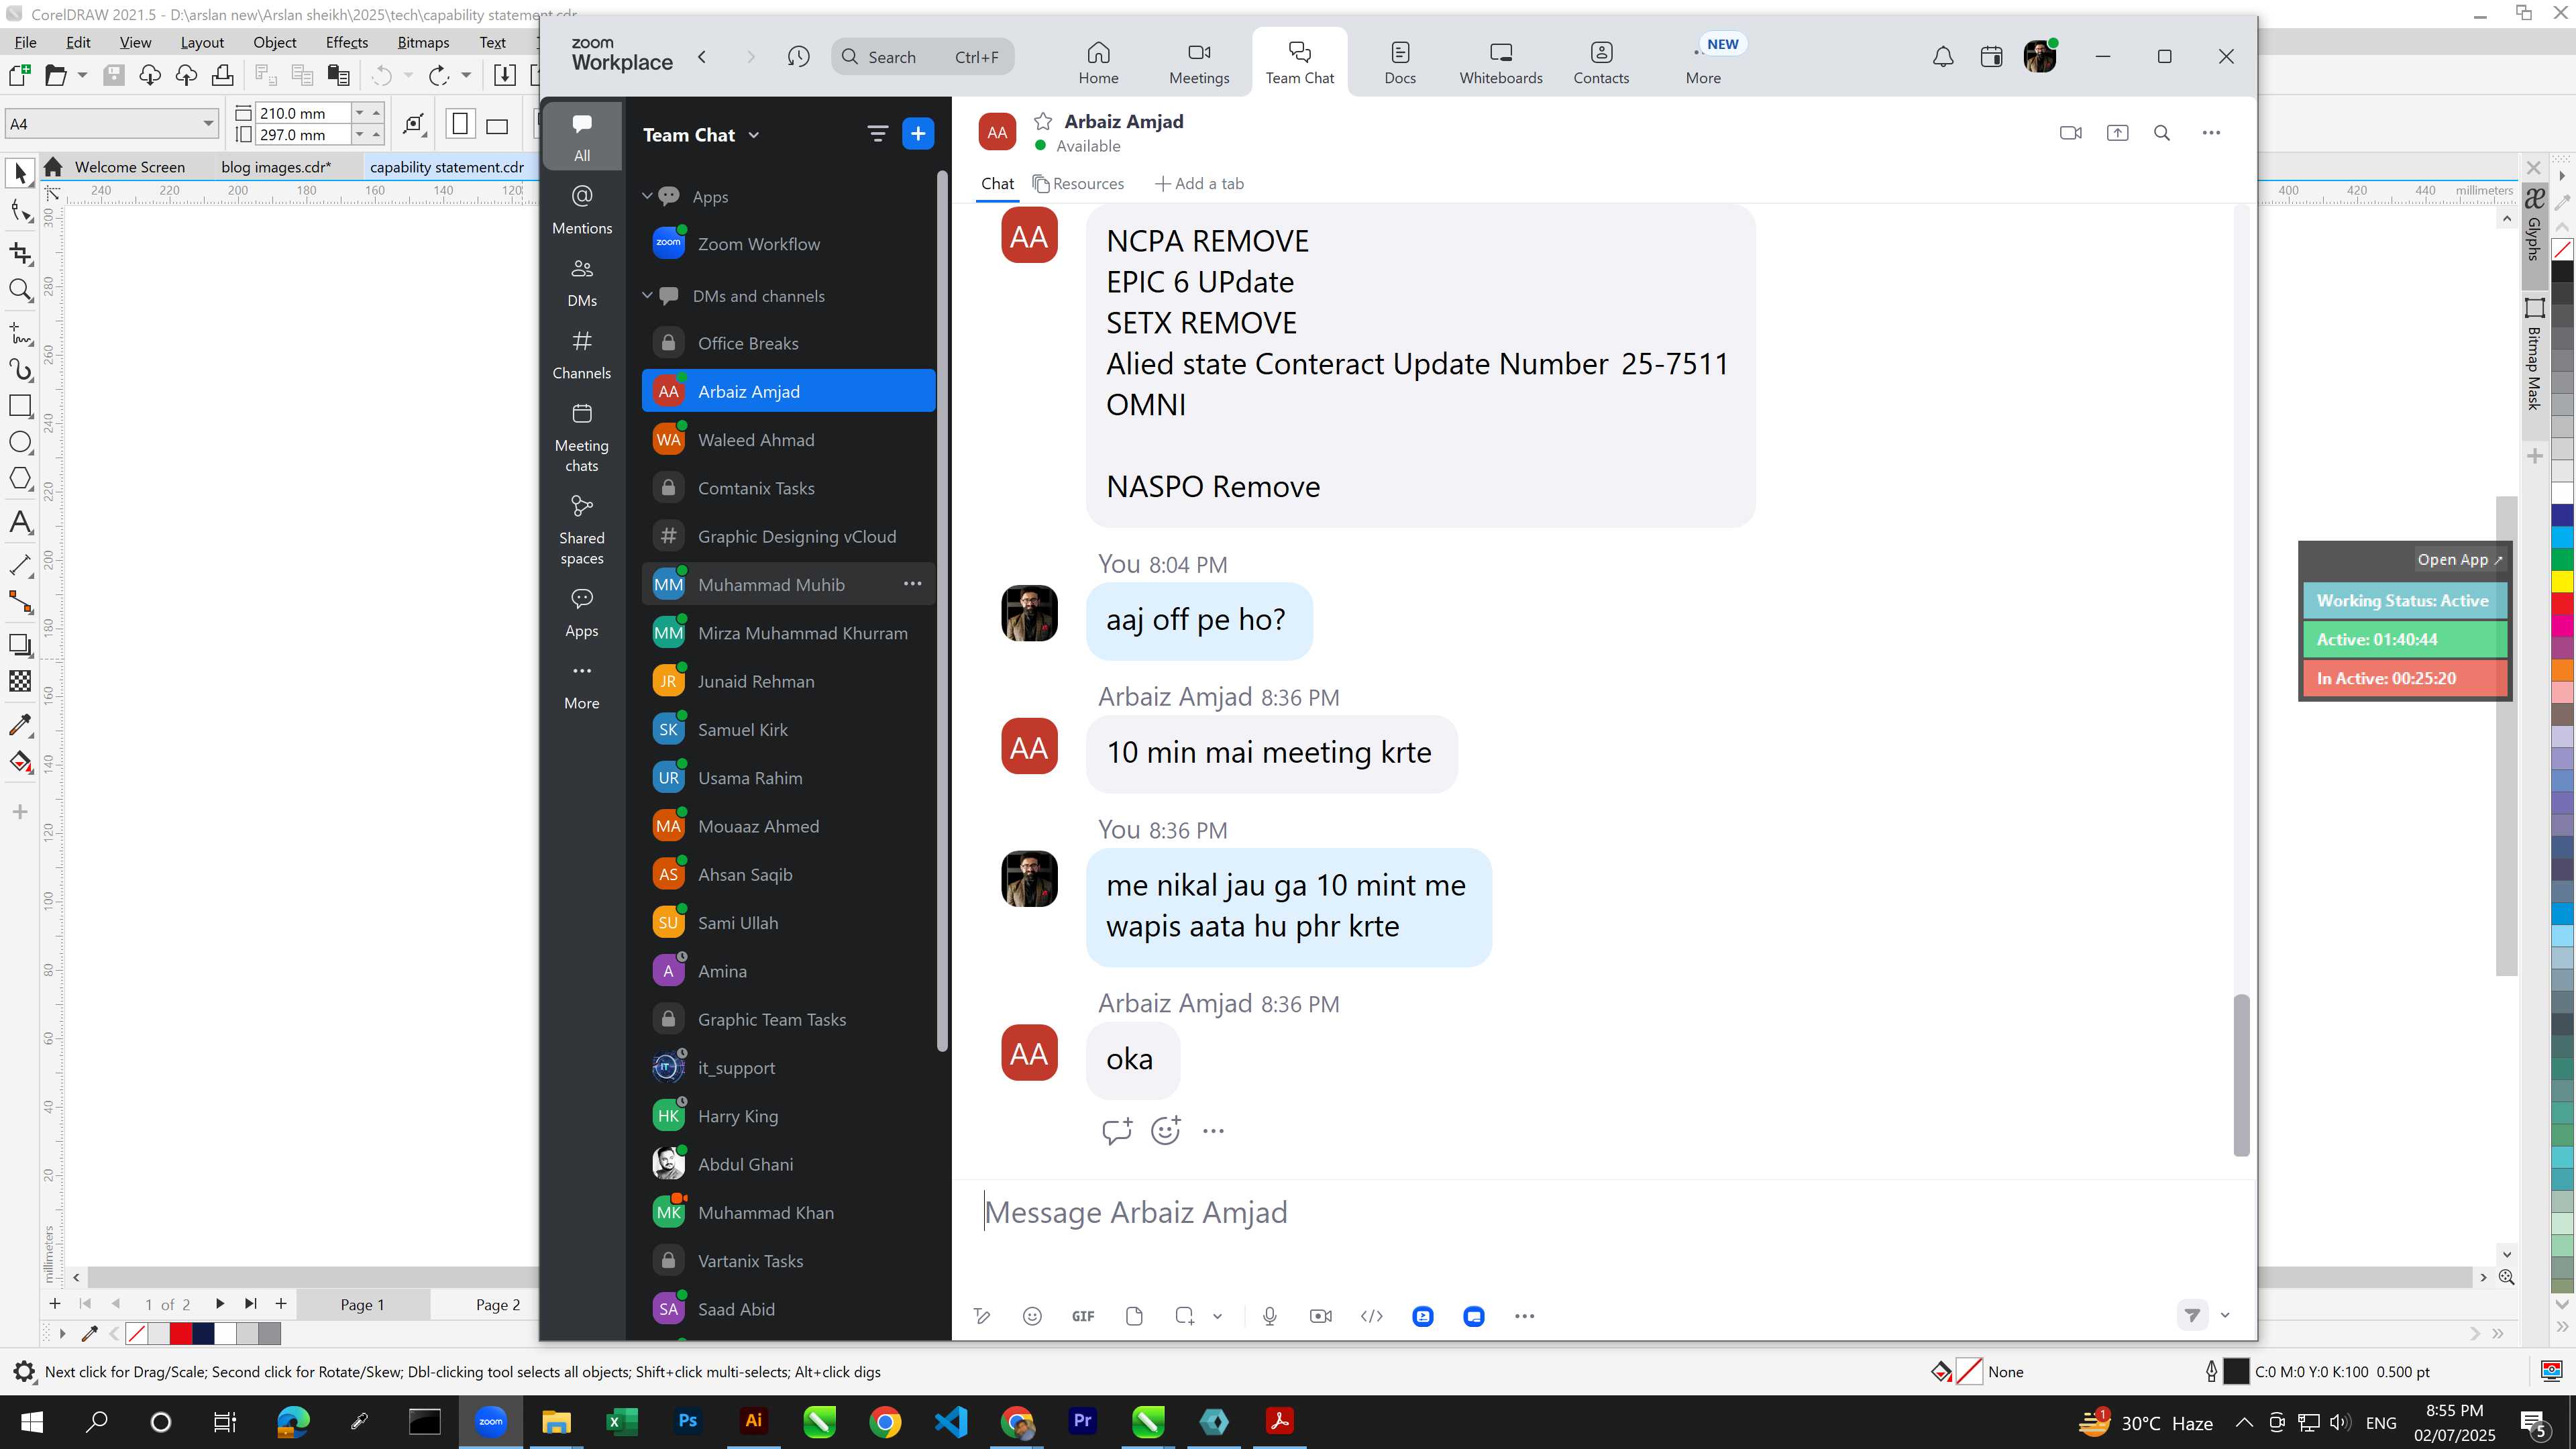Open the blog images.cdr document tab

point(276,167)
